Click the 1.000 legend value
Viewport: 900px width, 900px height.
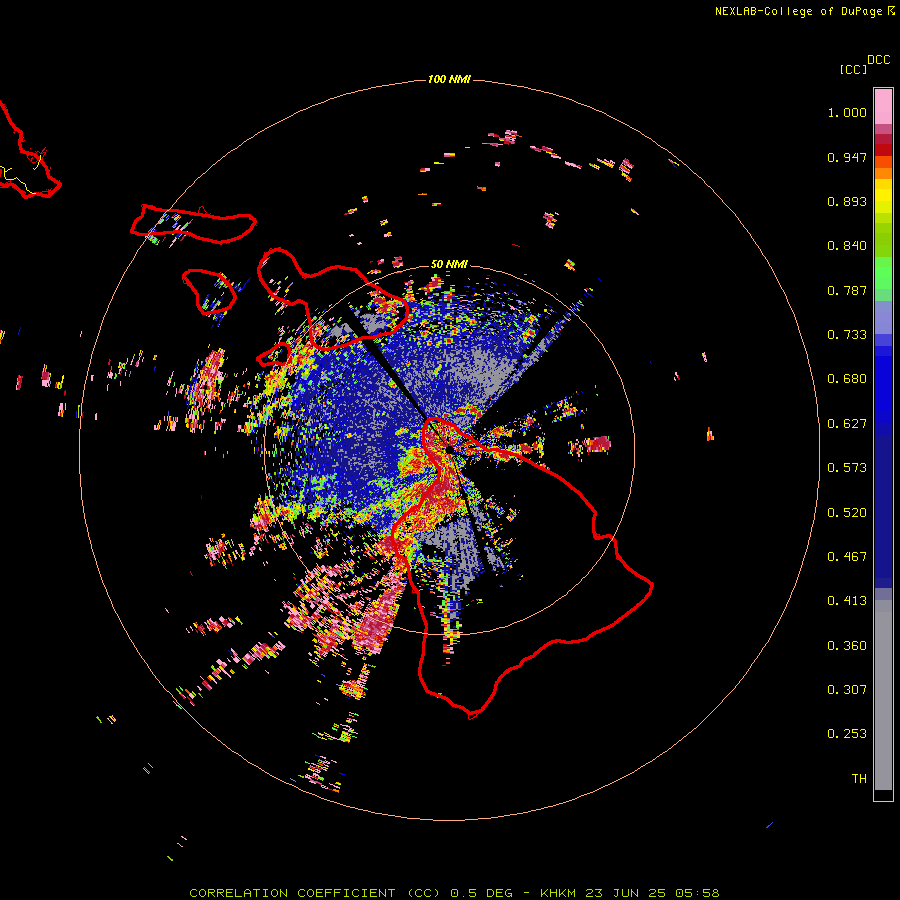(x=847, y=112)
